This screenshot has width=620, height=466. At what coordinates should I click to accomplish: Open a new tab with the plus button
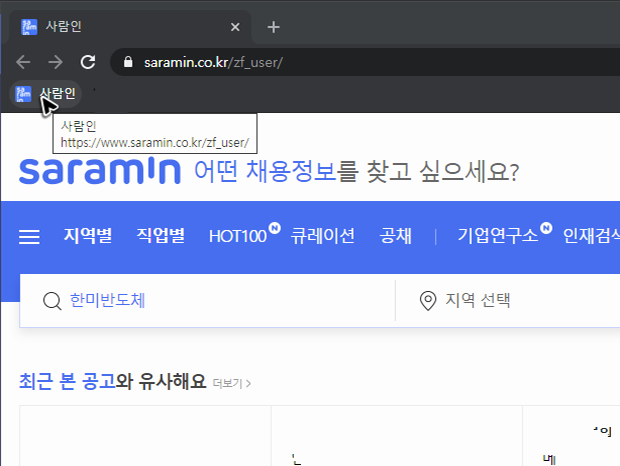[x=274, y=27]
